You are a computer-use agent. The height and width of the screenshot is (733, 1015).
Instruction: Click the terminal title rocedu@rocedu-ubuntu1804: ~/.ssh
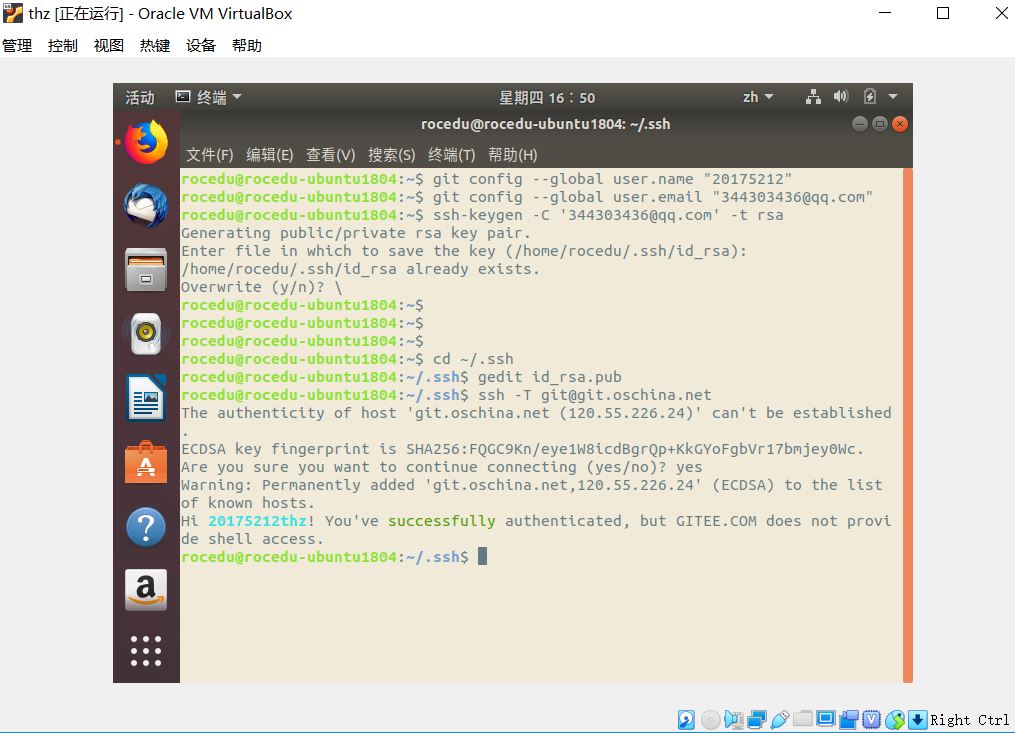coord(546,124)
